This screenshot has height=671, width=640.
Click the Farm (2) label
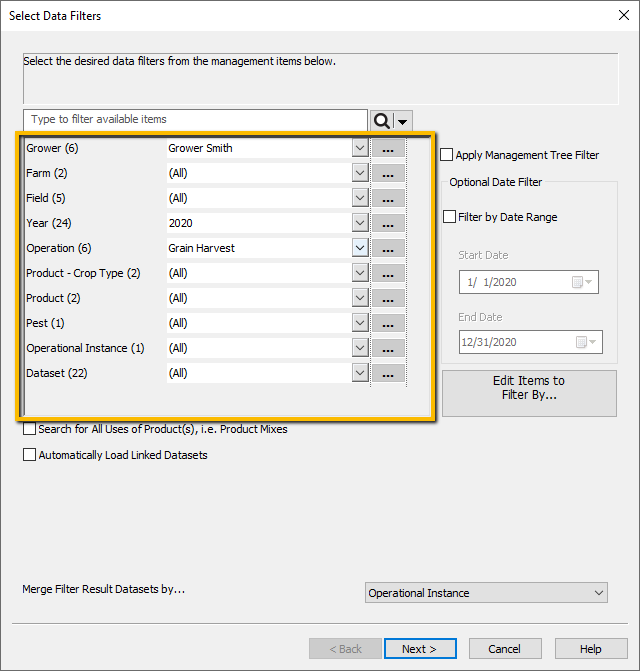tap(47, 173)
